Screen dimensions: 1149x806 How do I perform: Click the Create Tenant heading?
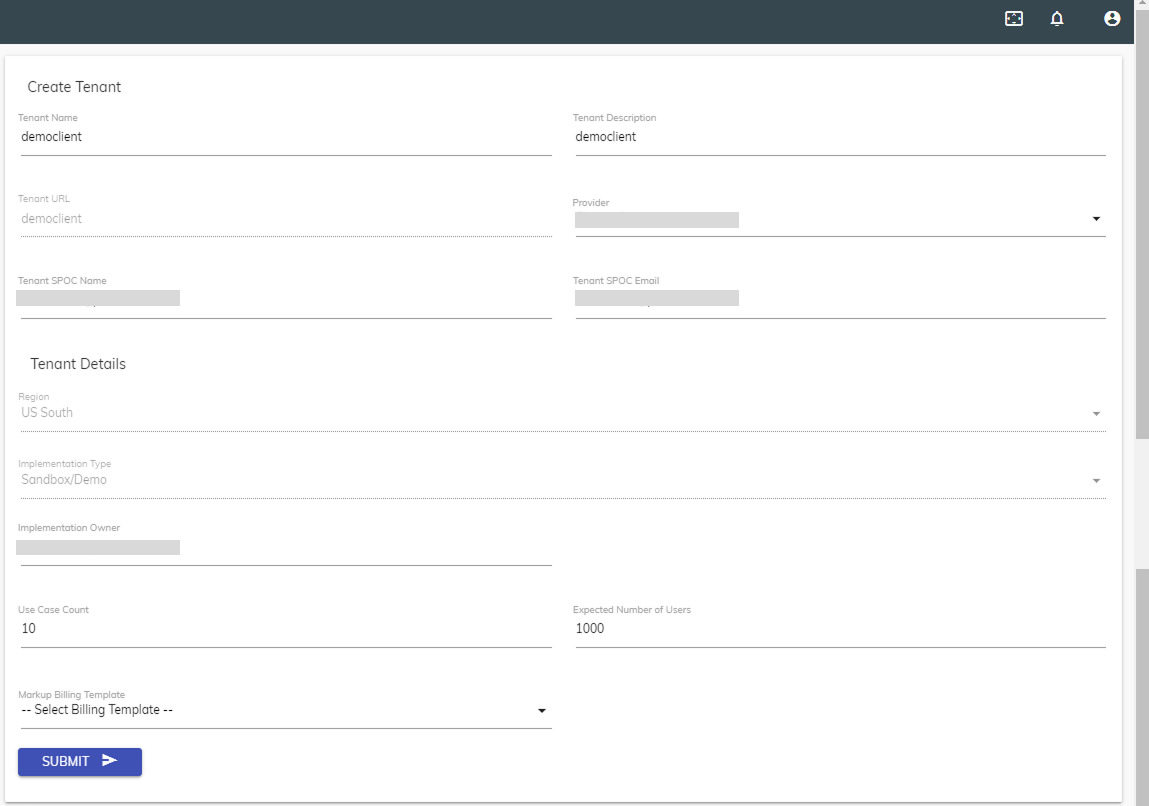coord(74,87)
